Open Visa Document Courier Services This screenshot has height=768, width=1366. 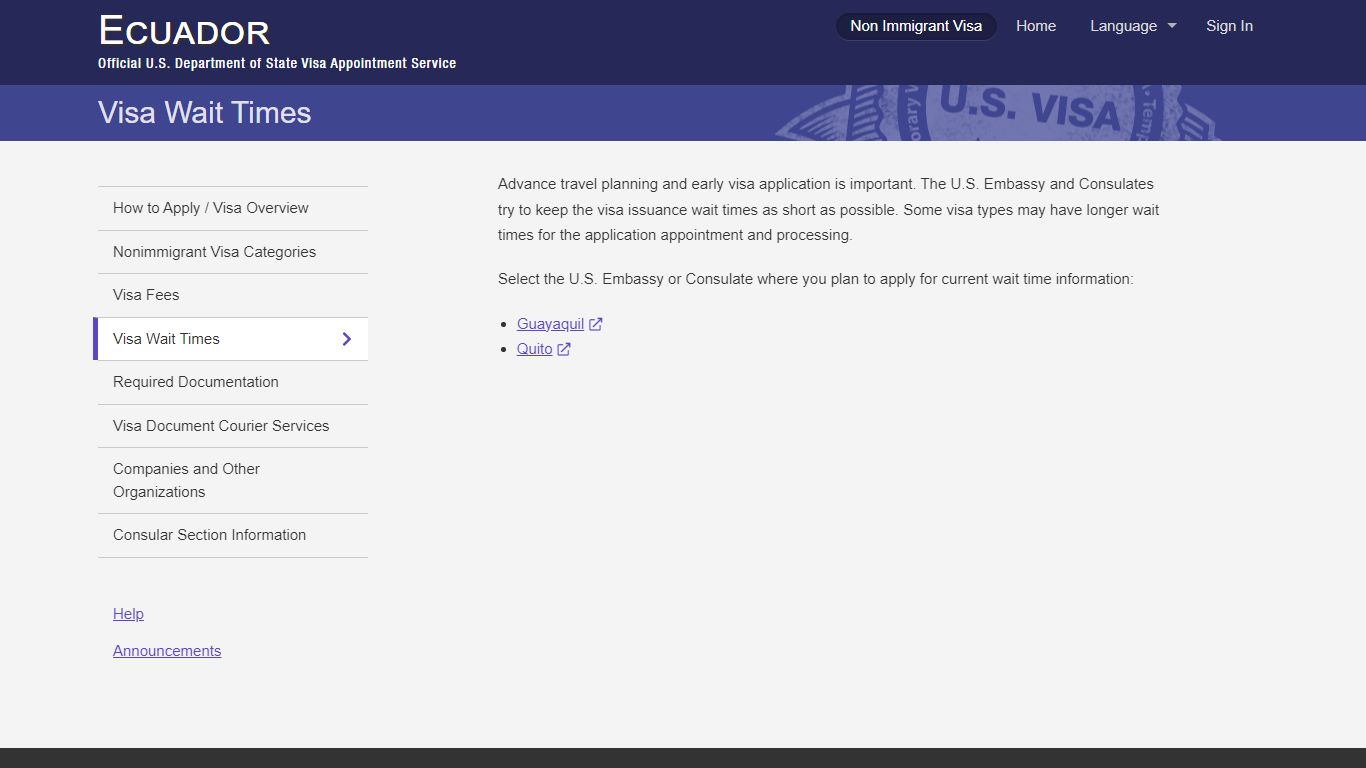(x=233, y=426)
